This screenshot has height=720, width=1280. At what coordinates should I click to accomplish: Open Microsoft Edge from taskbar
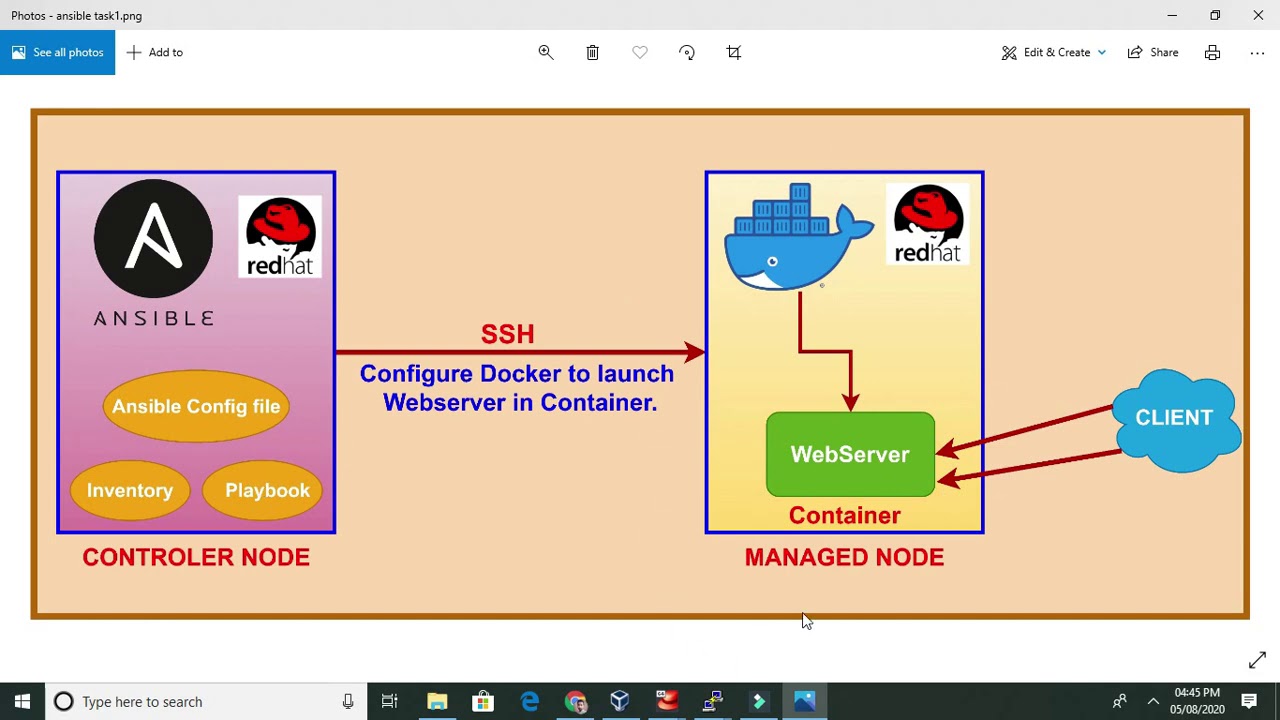(529, 701)
